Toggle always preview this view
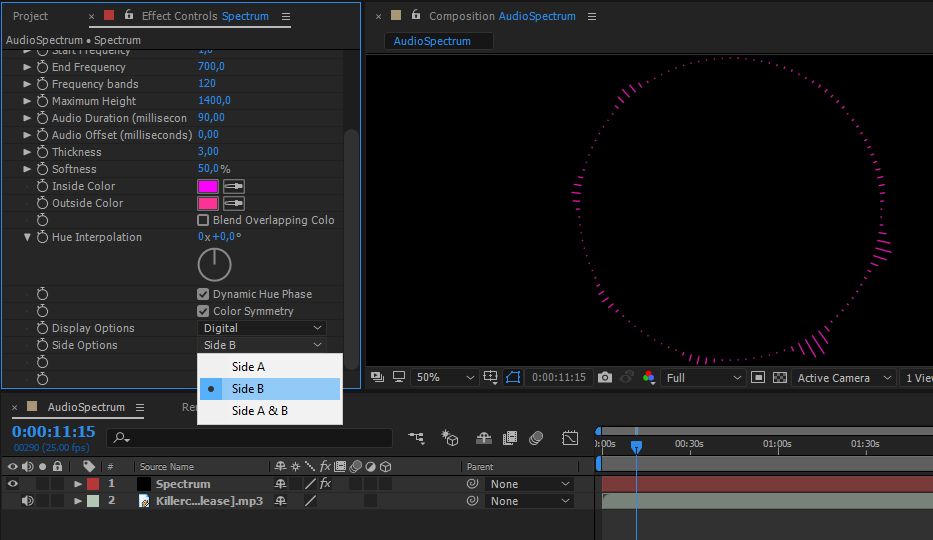This screenshot has width=933, height=540. pyautogui.click(x=377, y=377)
